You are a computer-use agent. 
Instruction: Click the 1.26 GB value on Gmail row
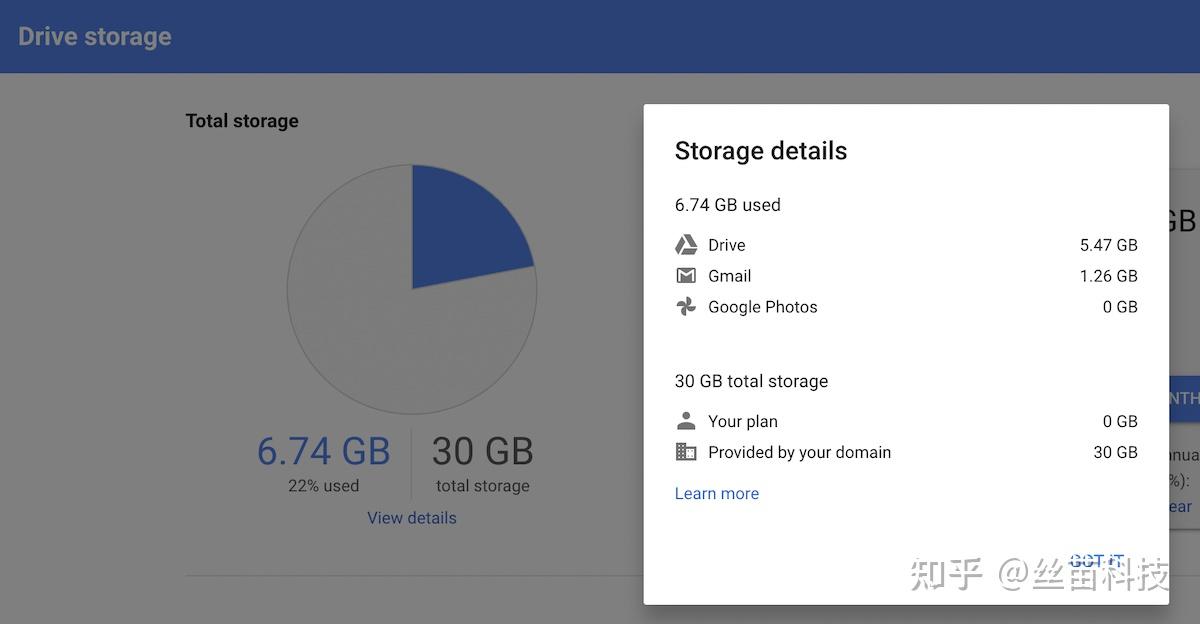(x=1110, y=275)
